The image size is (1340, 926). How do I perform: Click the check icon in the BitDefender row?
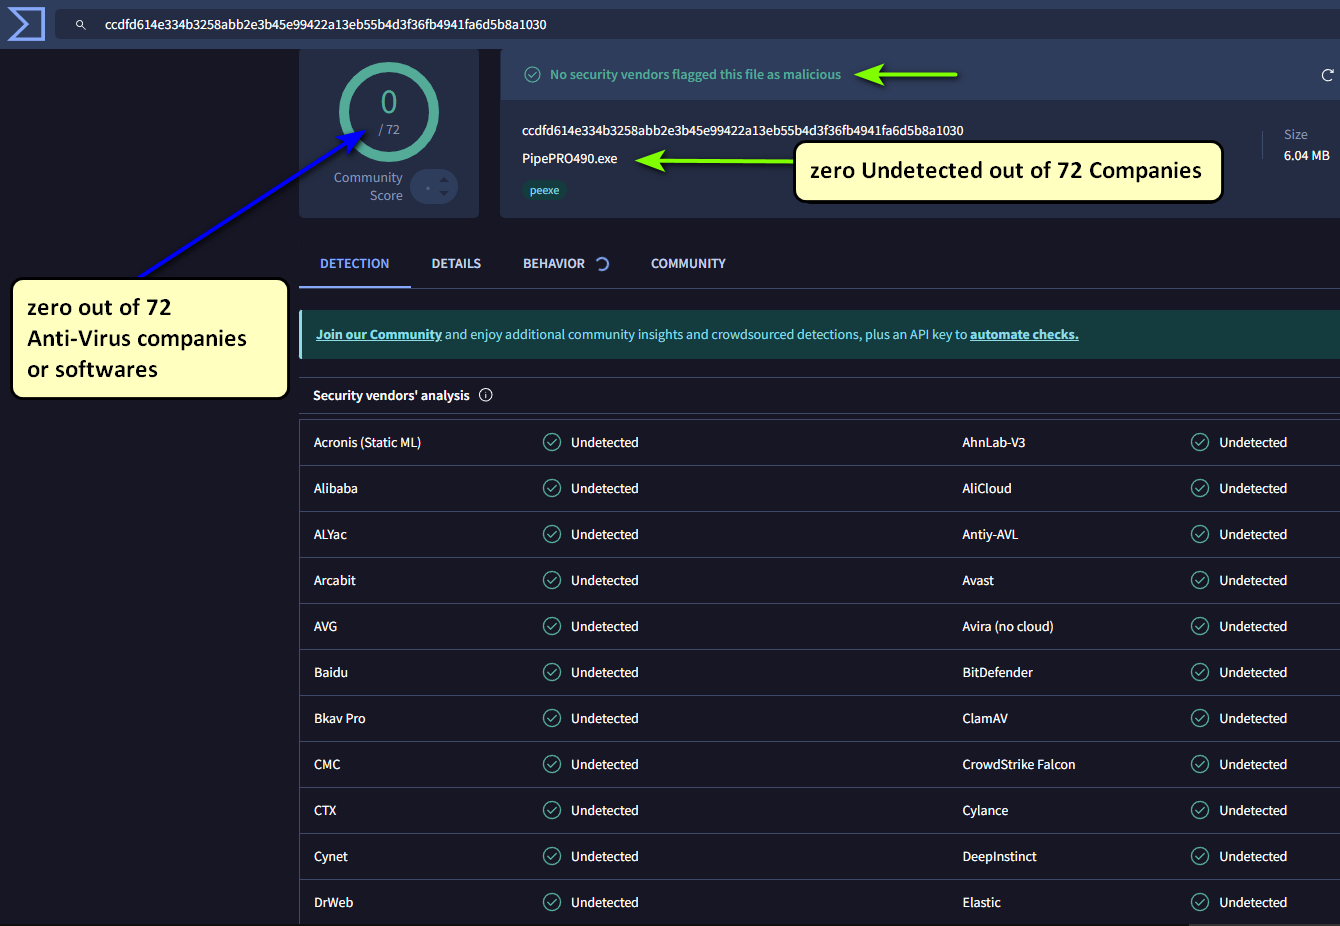[x=1200, y=672]
